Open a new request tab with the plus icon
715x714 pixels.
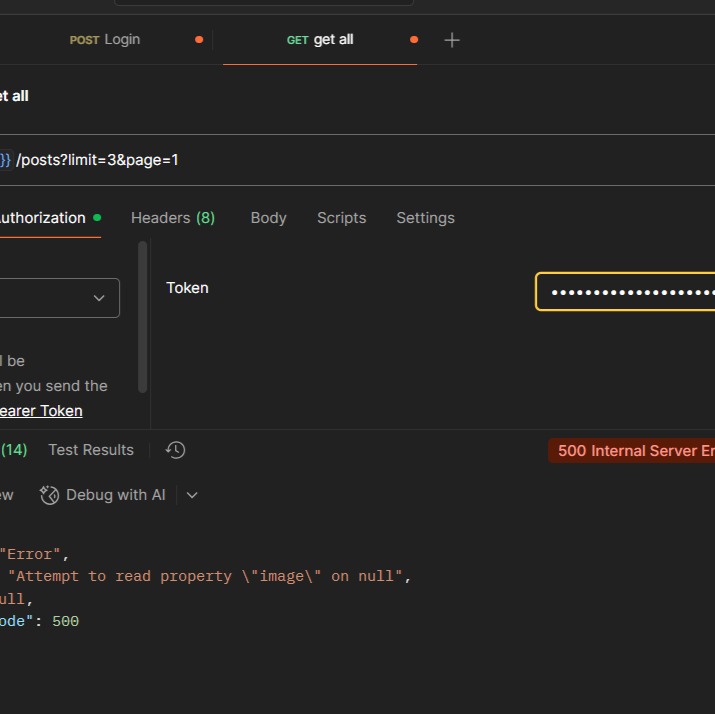pyautogui.click(x=452, y=40)
